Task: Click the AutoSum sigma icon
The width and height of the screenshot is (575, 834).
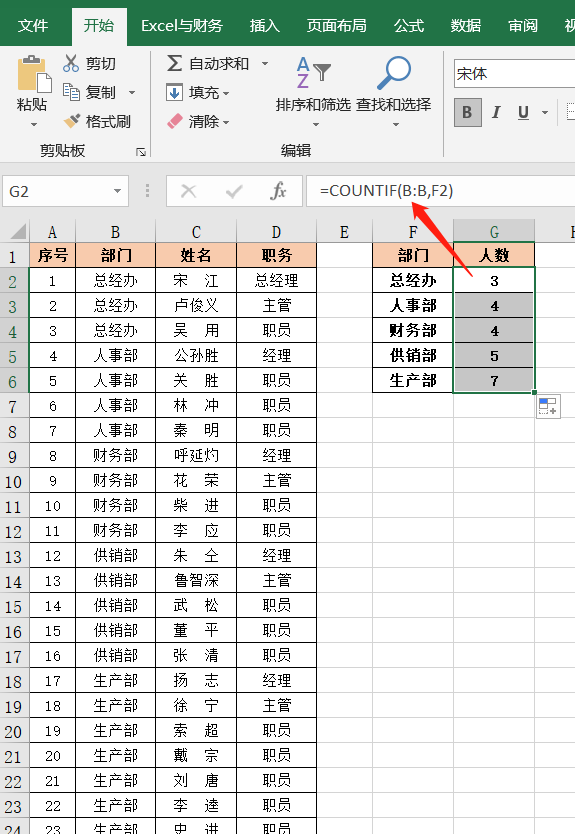Action: (174, 63)
